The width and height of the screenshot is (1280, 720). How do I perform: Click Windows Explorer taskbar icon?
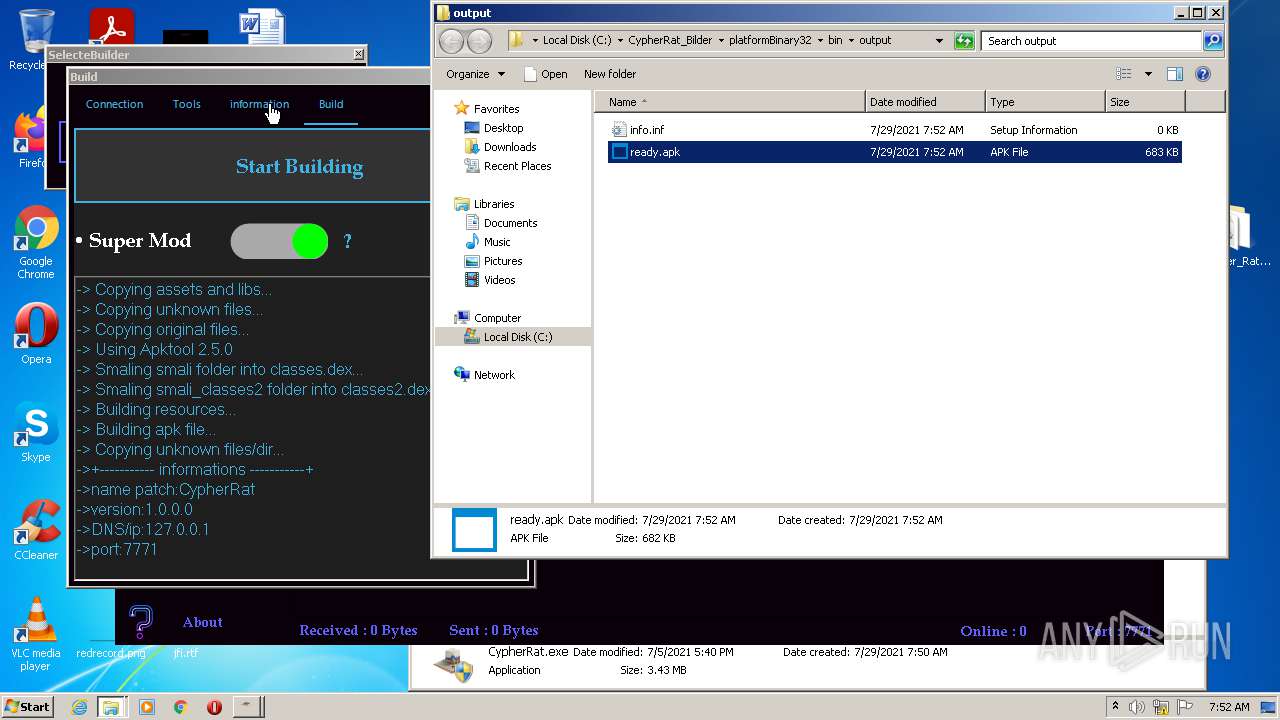pyautogui.click(x=111, y=707)
